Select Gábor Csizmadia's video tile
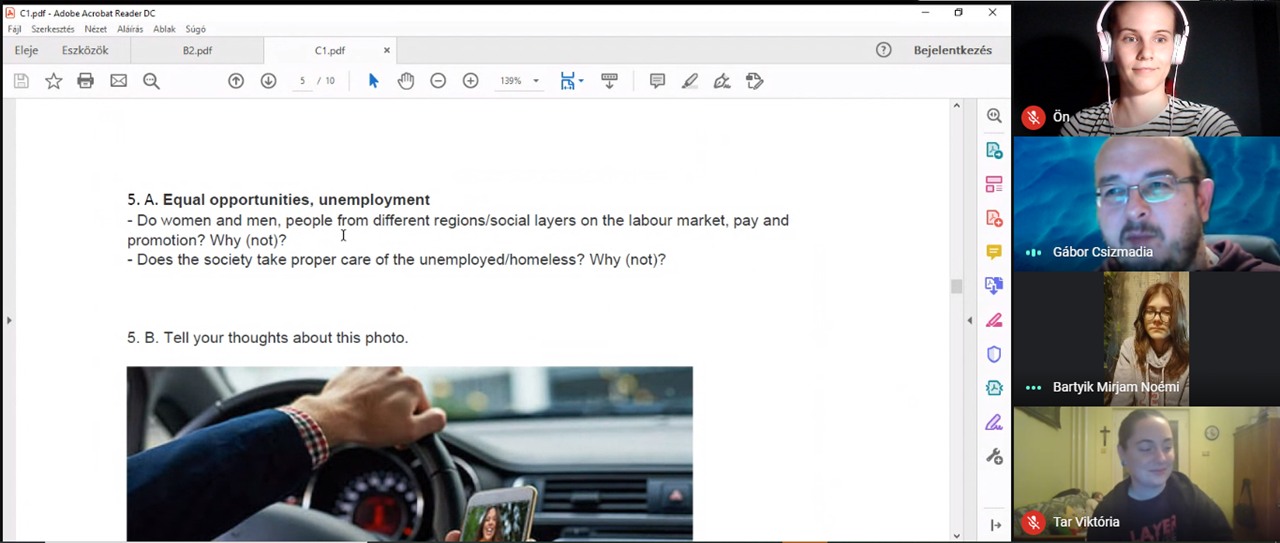 (1146, 204)
